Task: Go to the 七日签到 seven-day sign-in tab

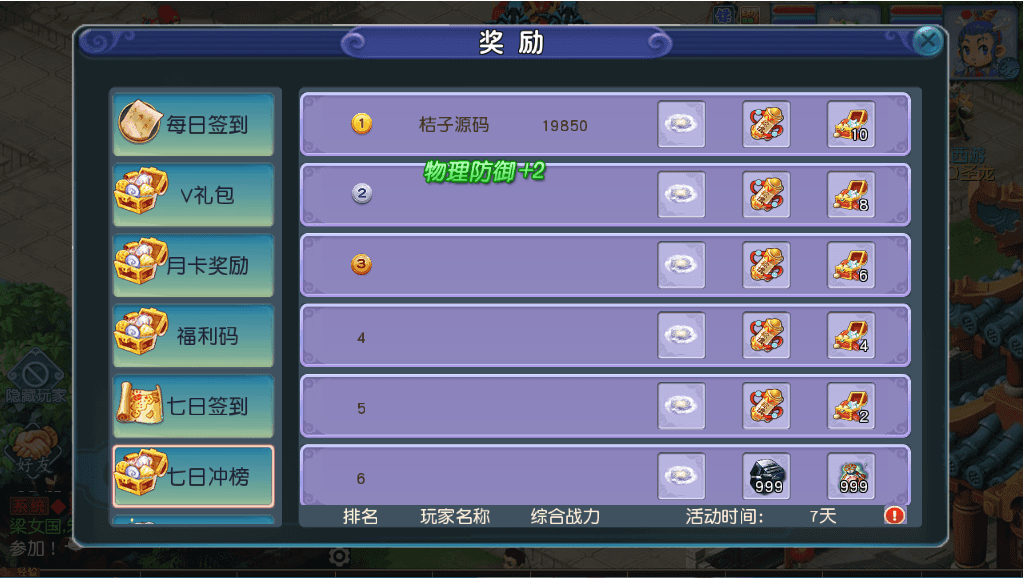Action: (193, 406)
